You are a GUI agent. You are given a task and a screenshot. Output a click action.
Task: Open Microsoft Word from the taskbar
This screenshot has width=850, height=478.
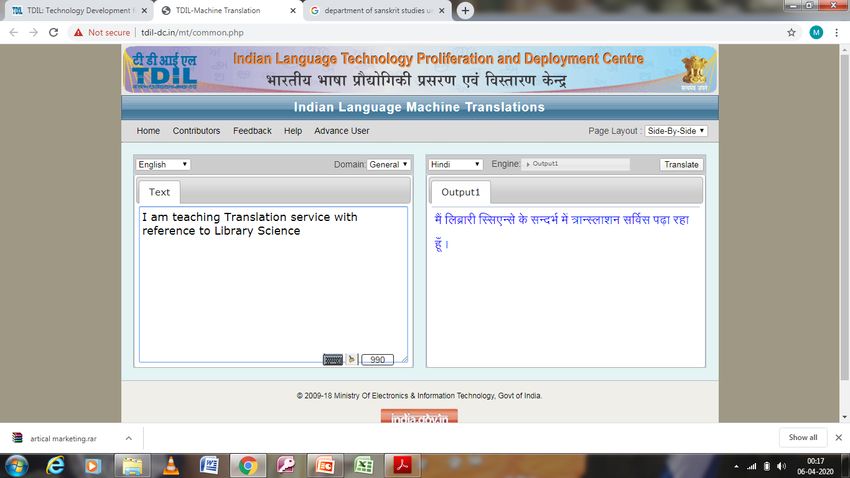click(209, 466)
